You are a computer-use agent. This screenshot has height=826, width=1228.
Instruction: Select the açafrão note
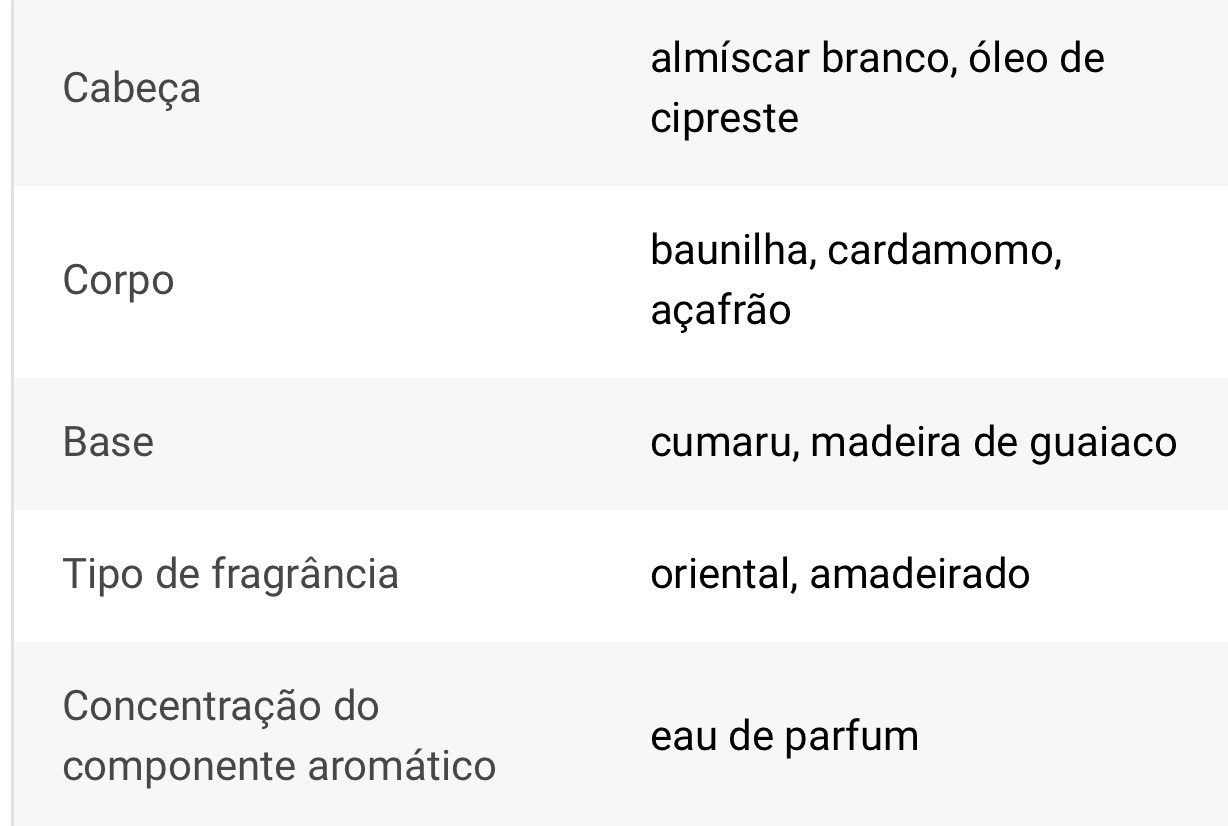720,310
